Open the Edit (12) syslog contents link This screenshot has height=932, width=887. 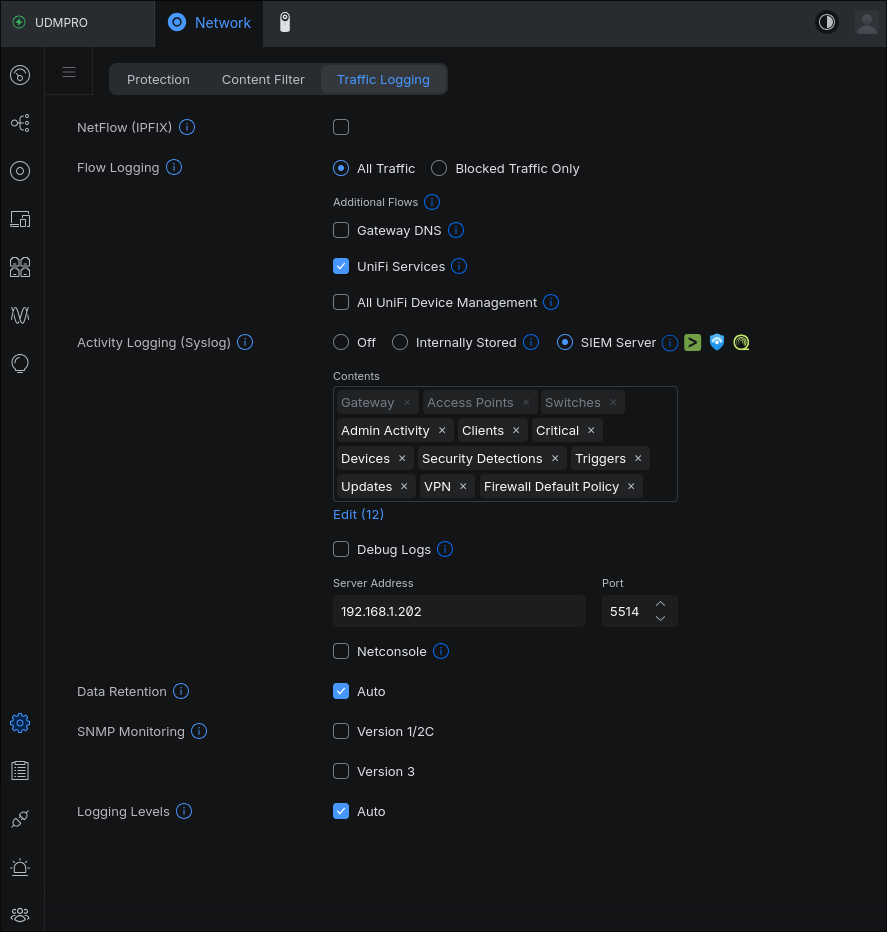click(358, 514)
